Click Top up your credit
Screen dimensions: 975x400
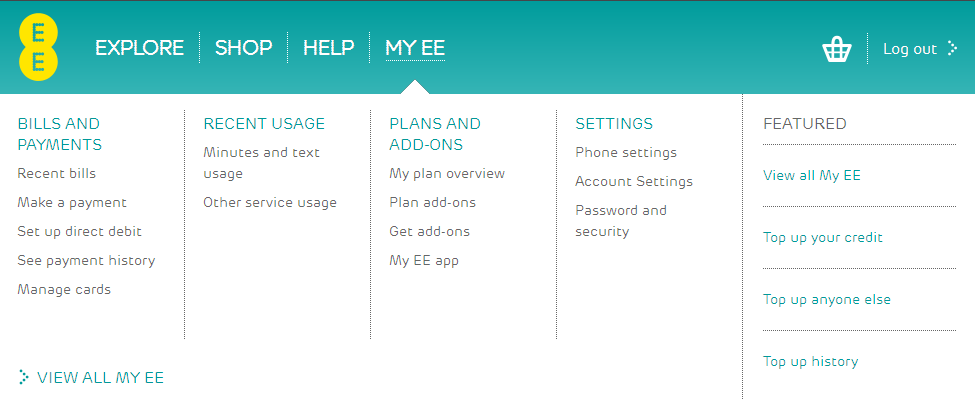click(x=823, y=238)
